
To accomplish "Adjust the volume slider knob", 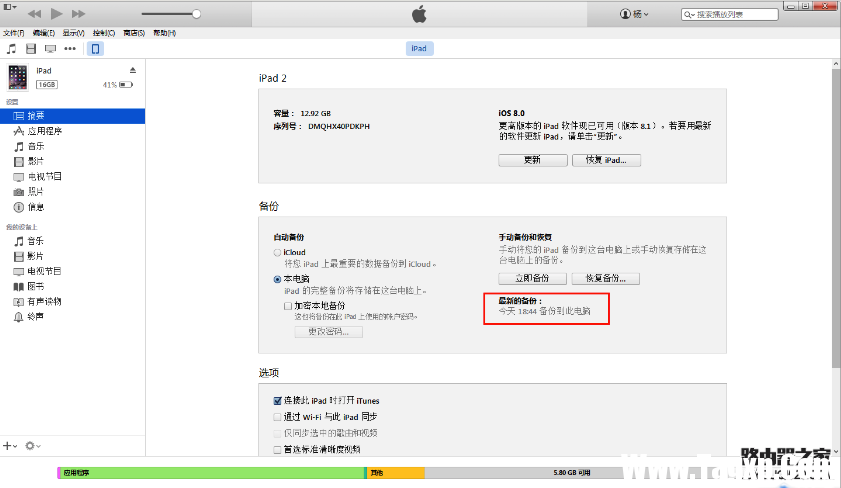I will [x=196, y=14].
